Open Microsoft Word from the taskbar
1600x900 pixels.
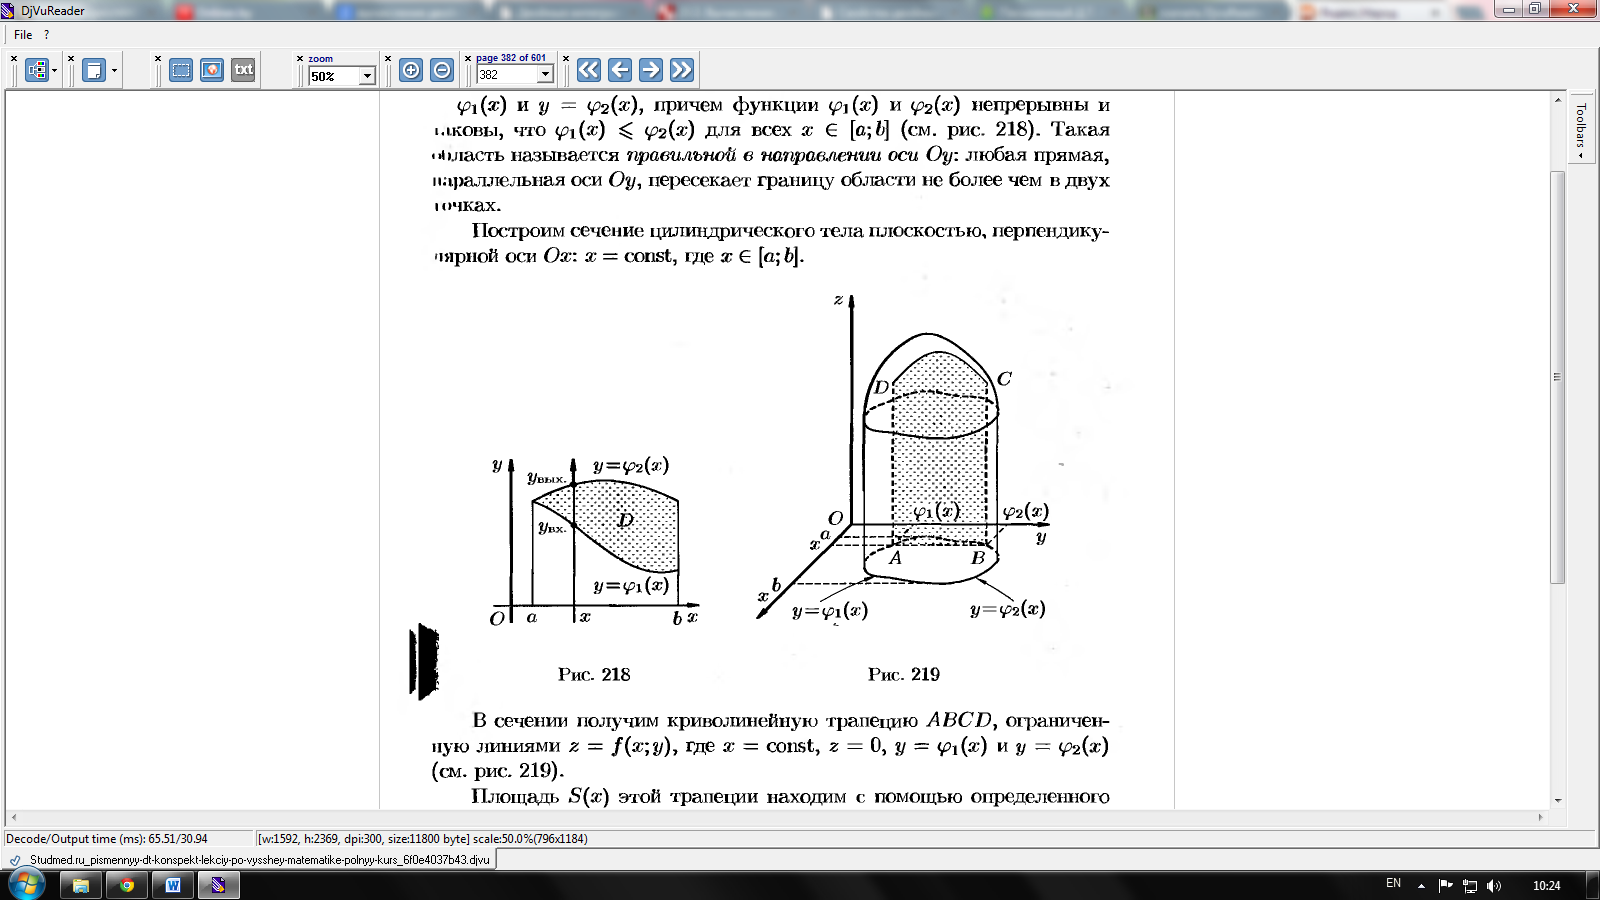point(173,885)
